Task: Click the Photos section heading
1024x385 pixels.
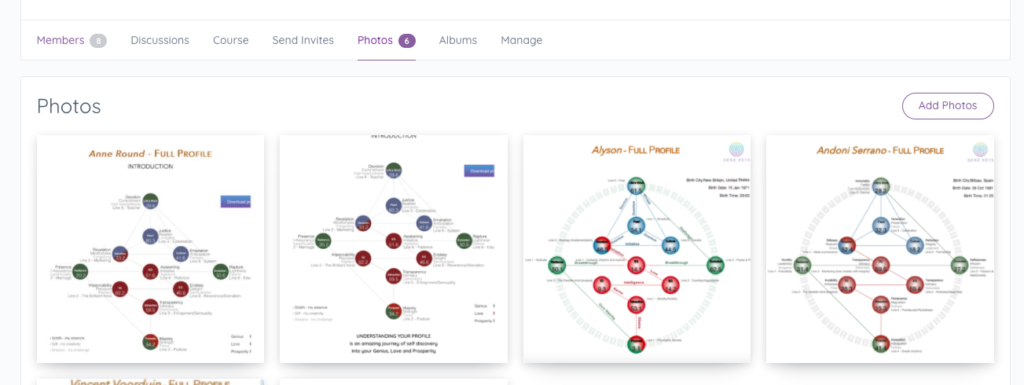Action: (x=69, y=106)
